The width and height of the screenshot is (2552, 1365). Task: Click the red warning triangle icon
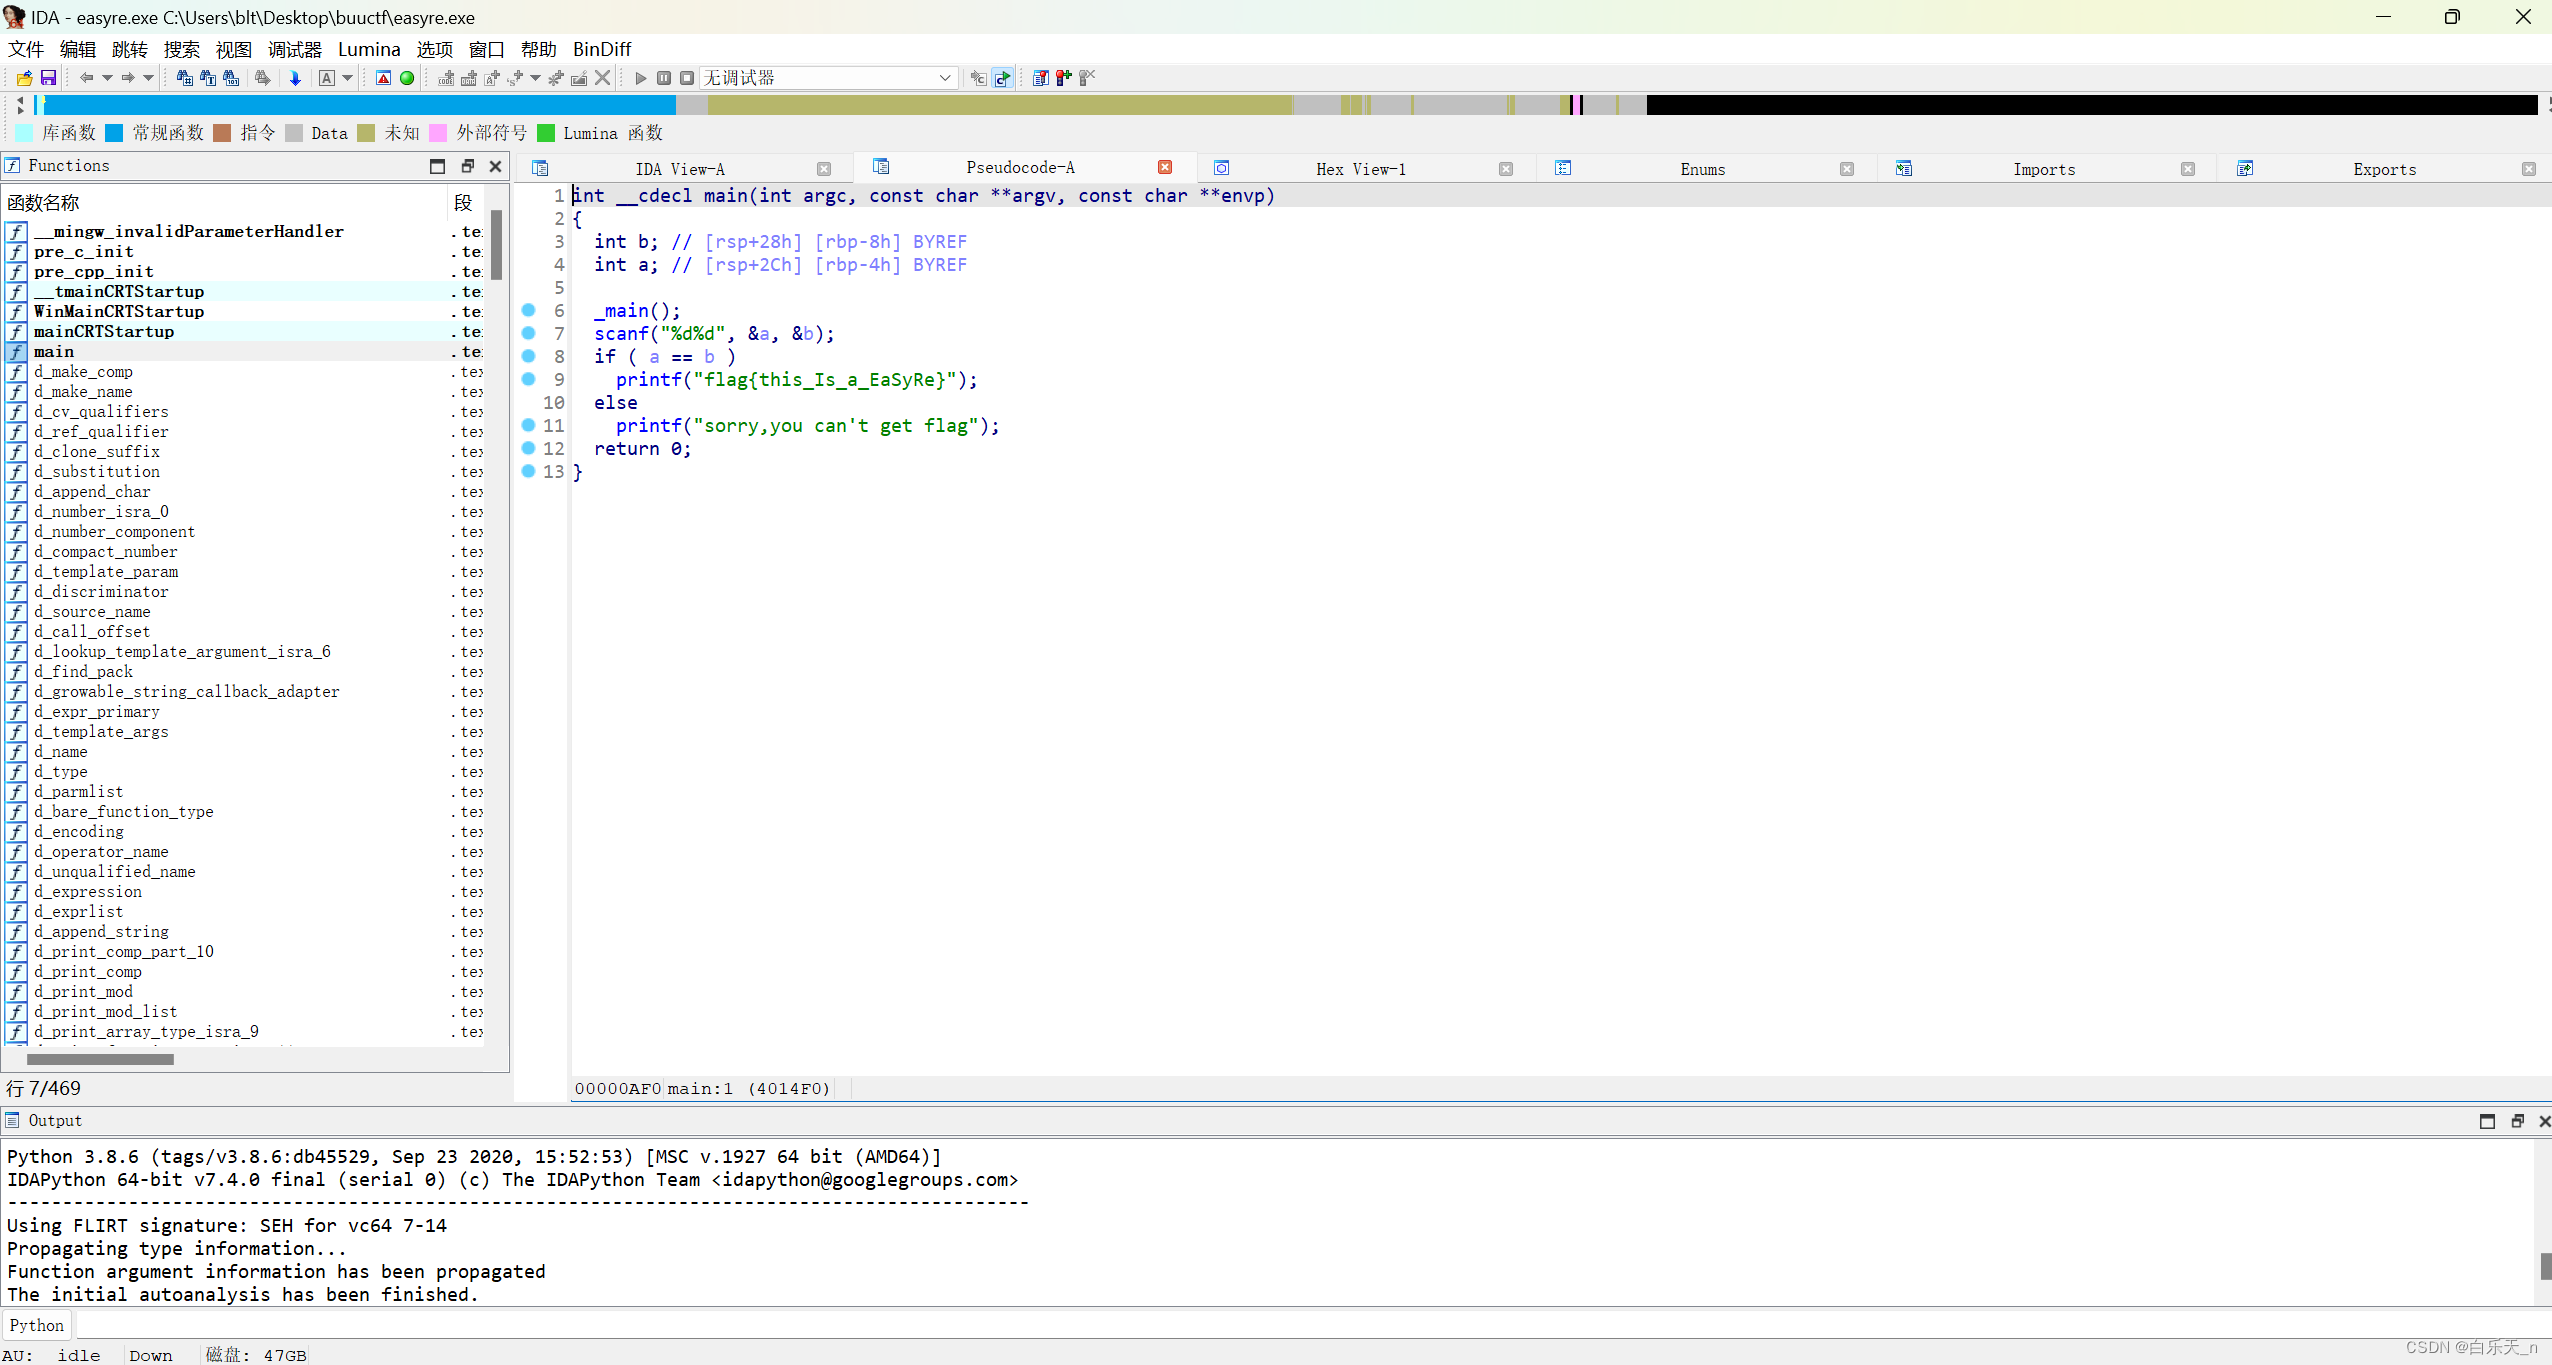383,78
